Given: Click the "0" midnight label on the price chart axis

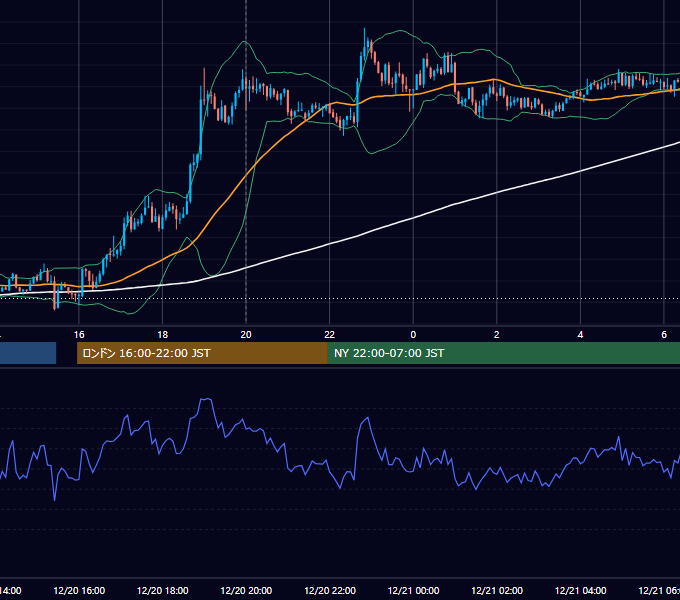Looking at the screenshot, I should (x=413, y=335).
